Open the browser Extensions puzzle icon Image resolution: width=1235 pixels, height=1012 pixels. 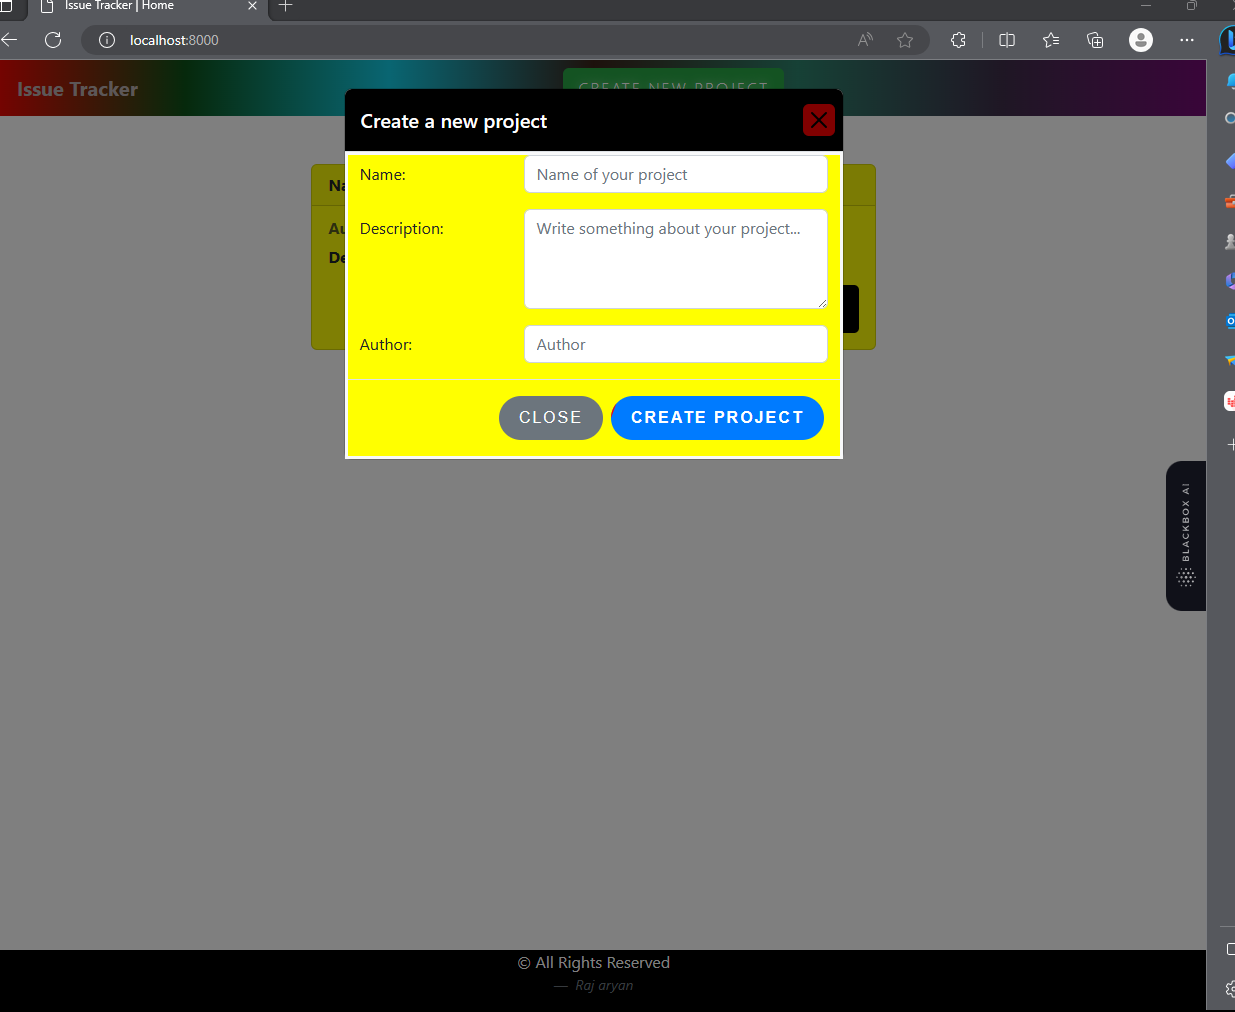click(x=958, y=40)
